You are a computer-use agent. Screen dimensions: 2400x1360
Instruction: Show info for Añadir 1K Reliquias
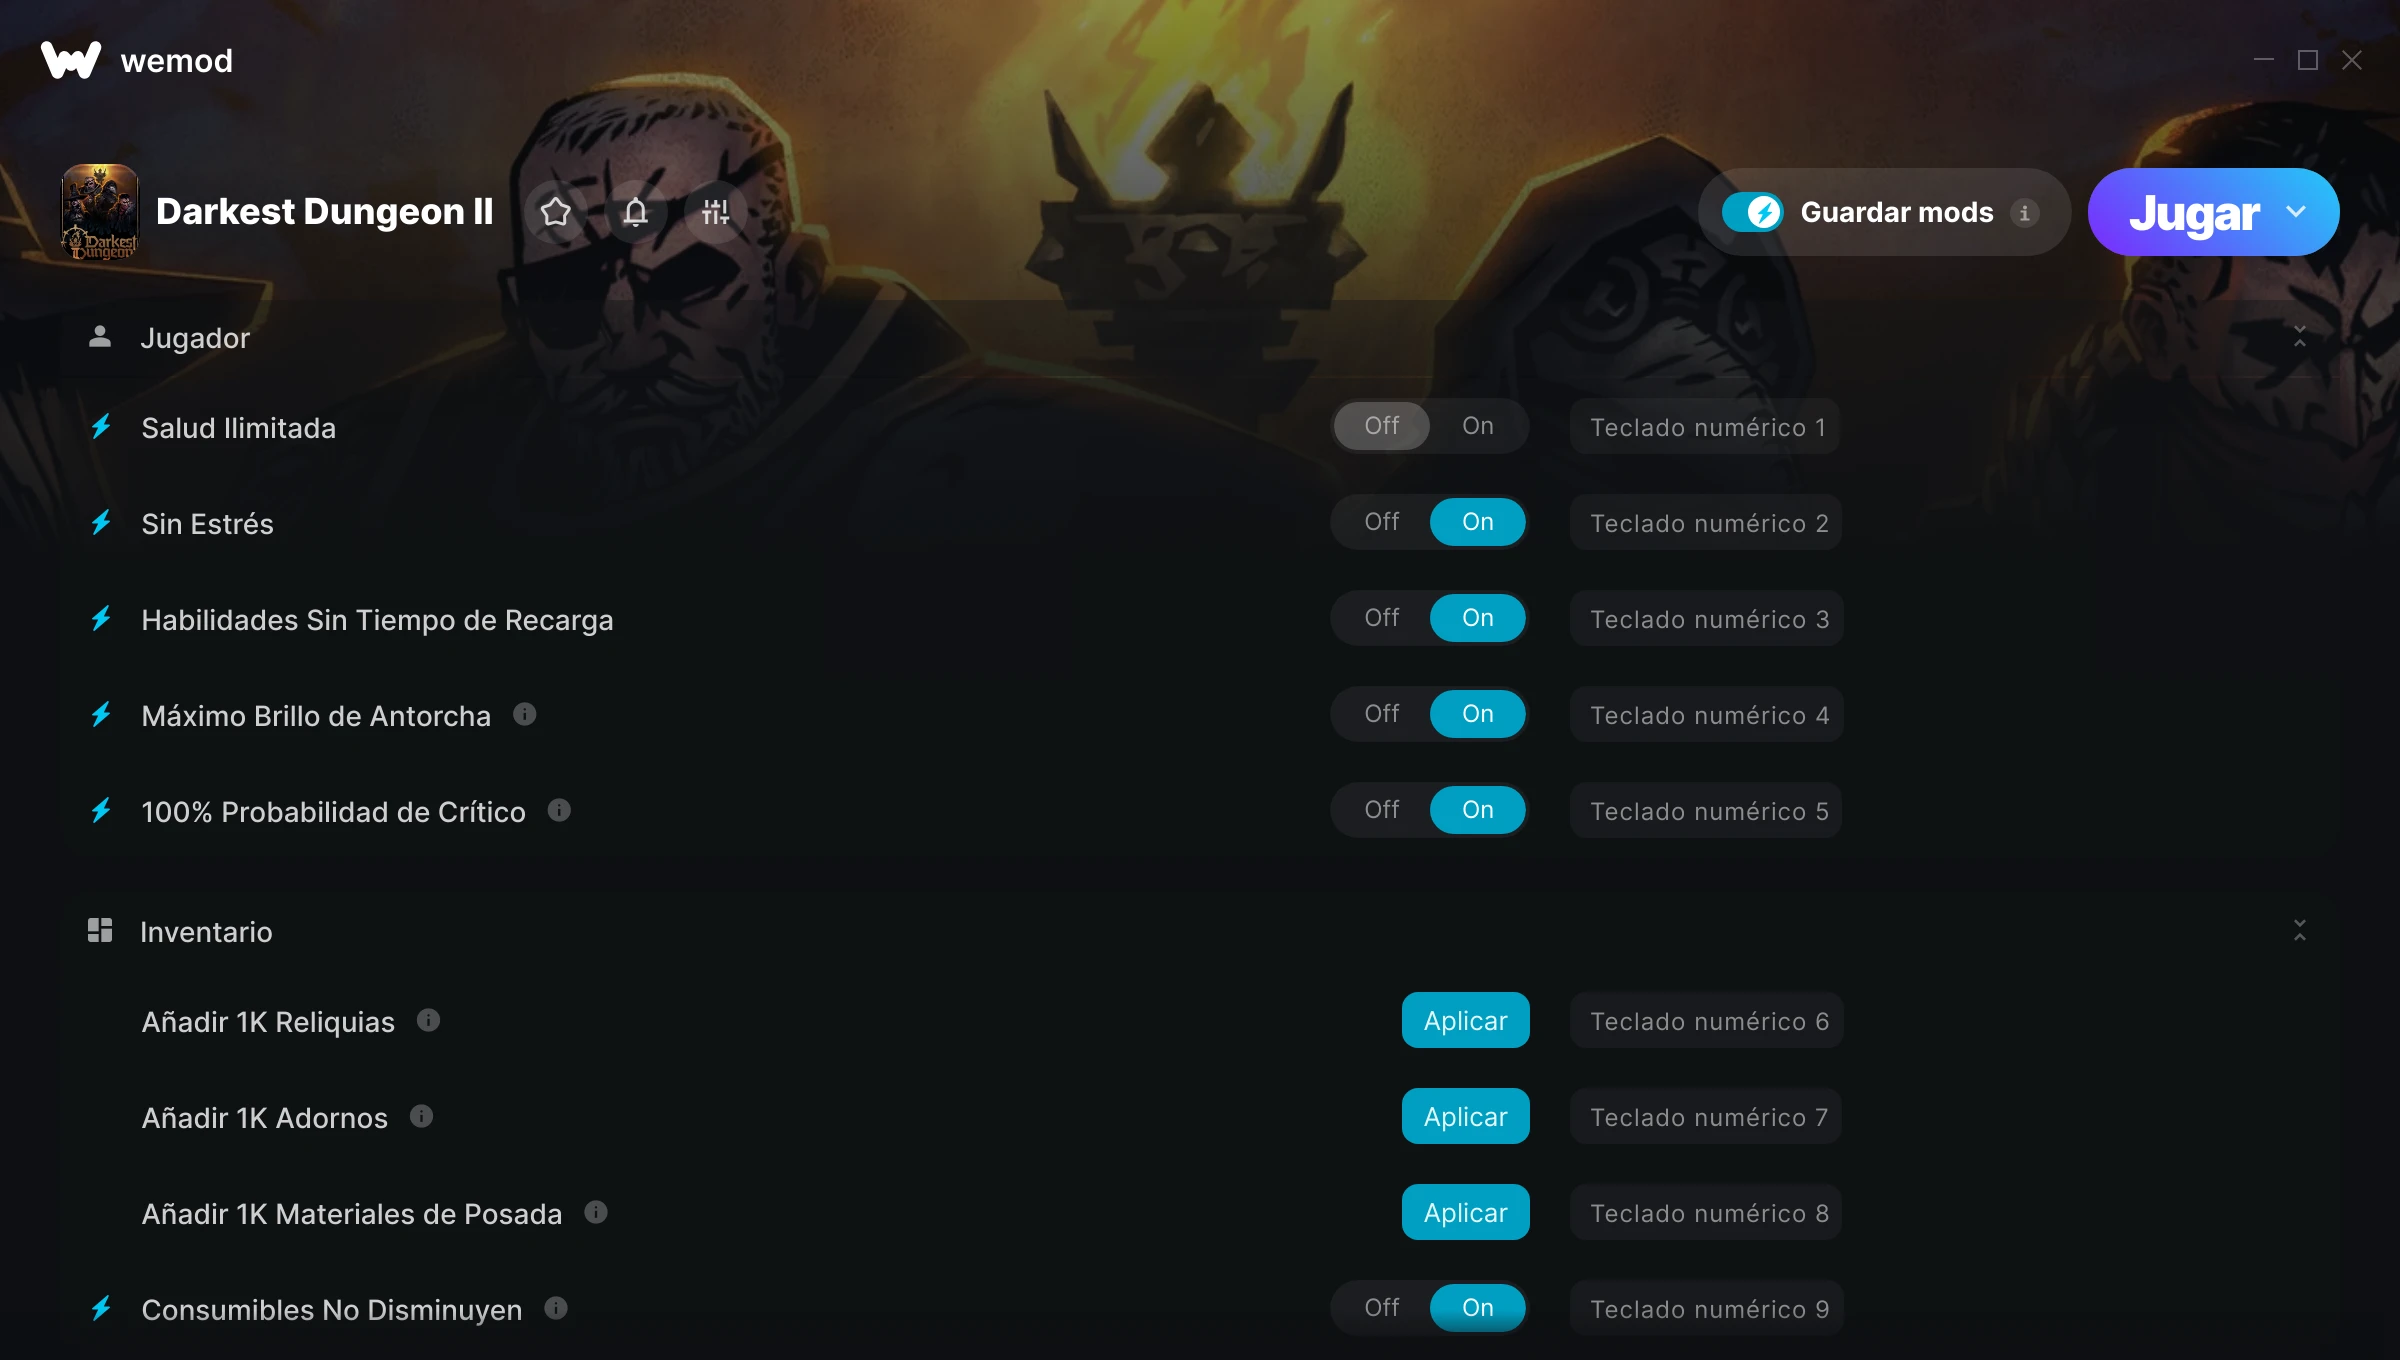(429, 1020)
